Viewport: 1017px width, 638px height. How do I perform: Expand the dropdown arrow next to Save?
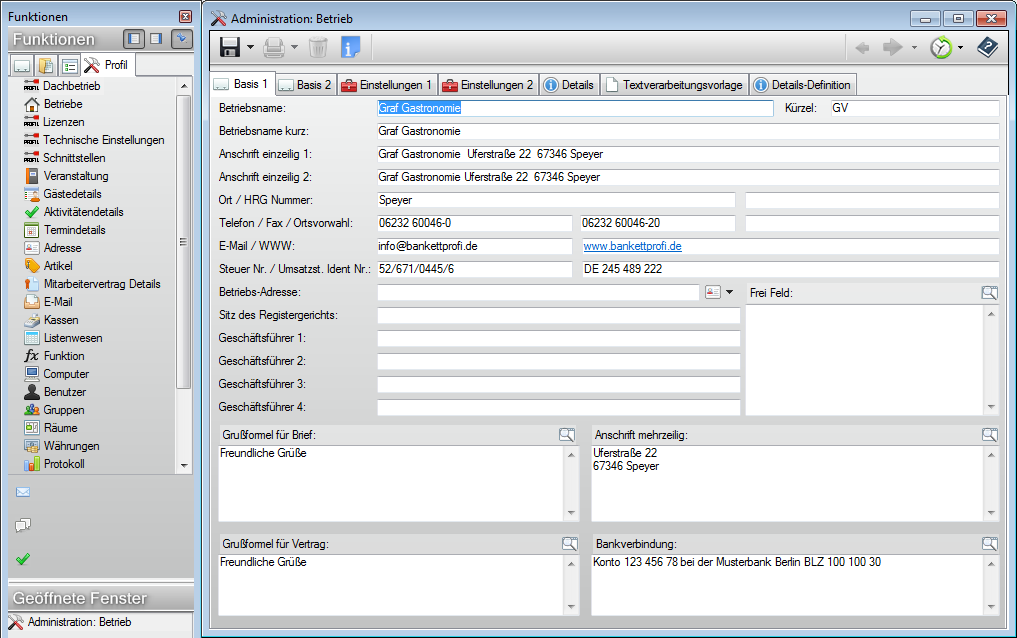[x=250, y=47]
